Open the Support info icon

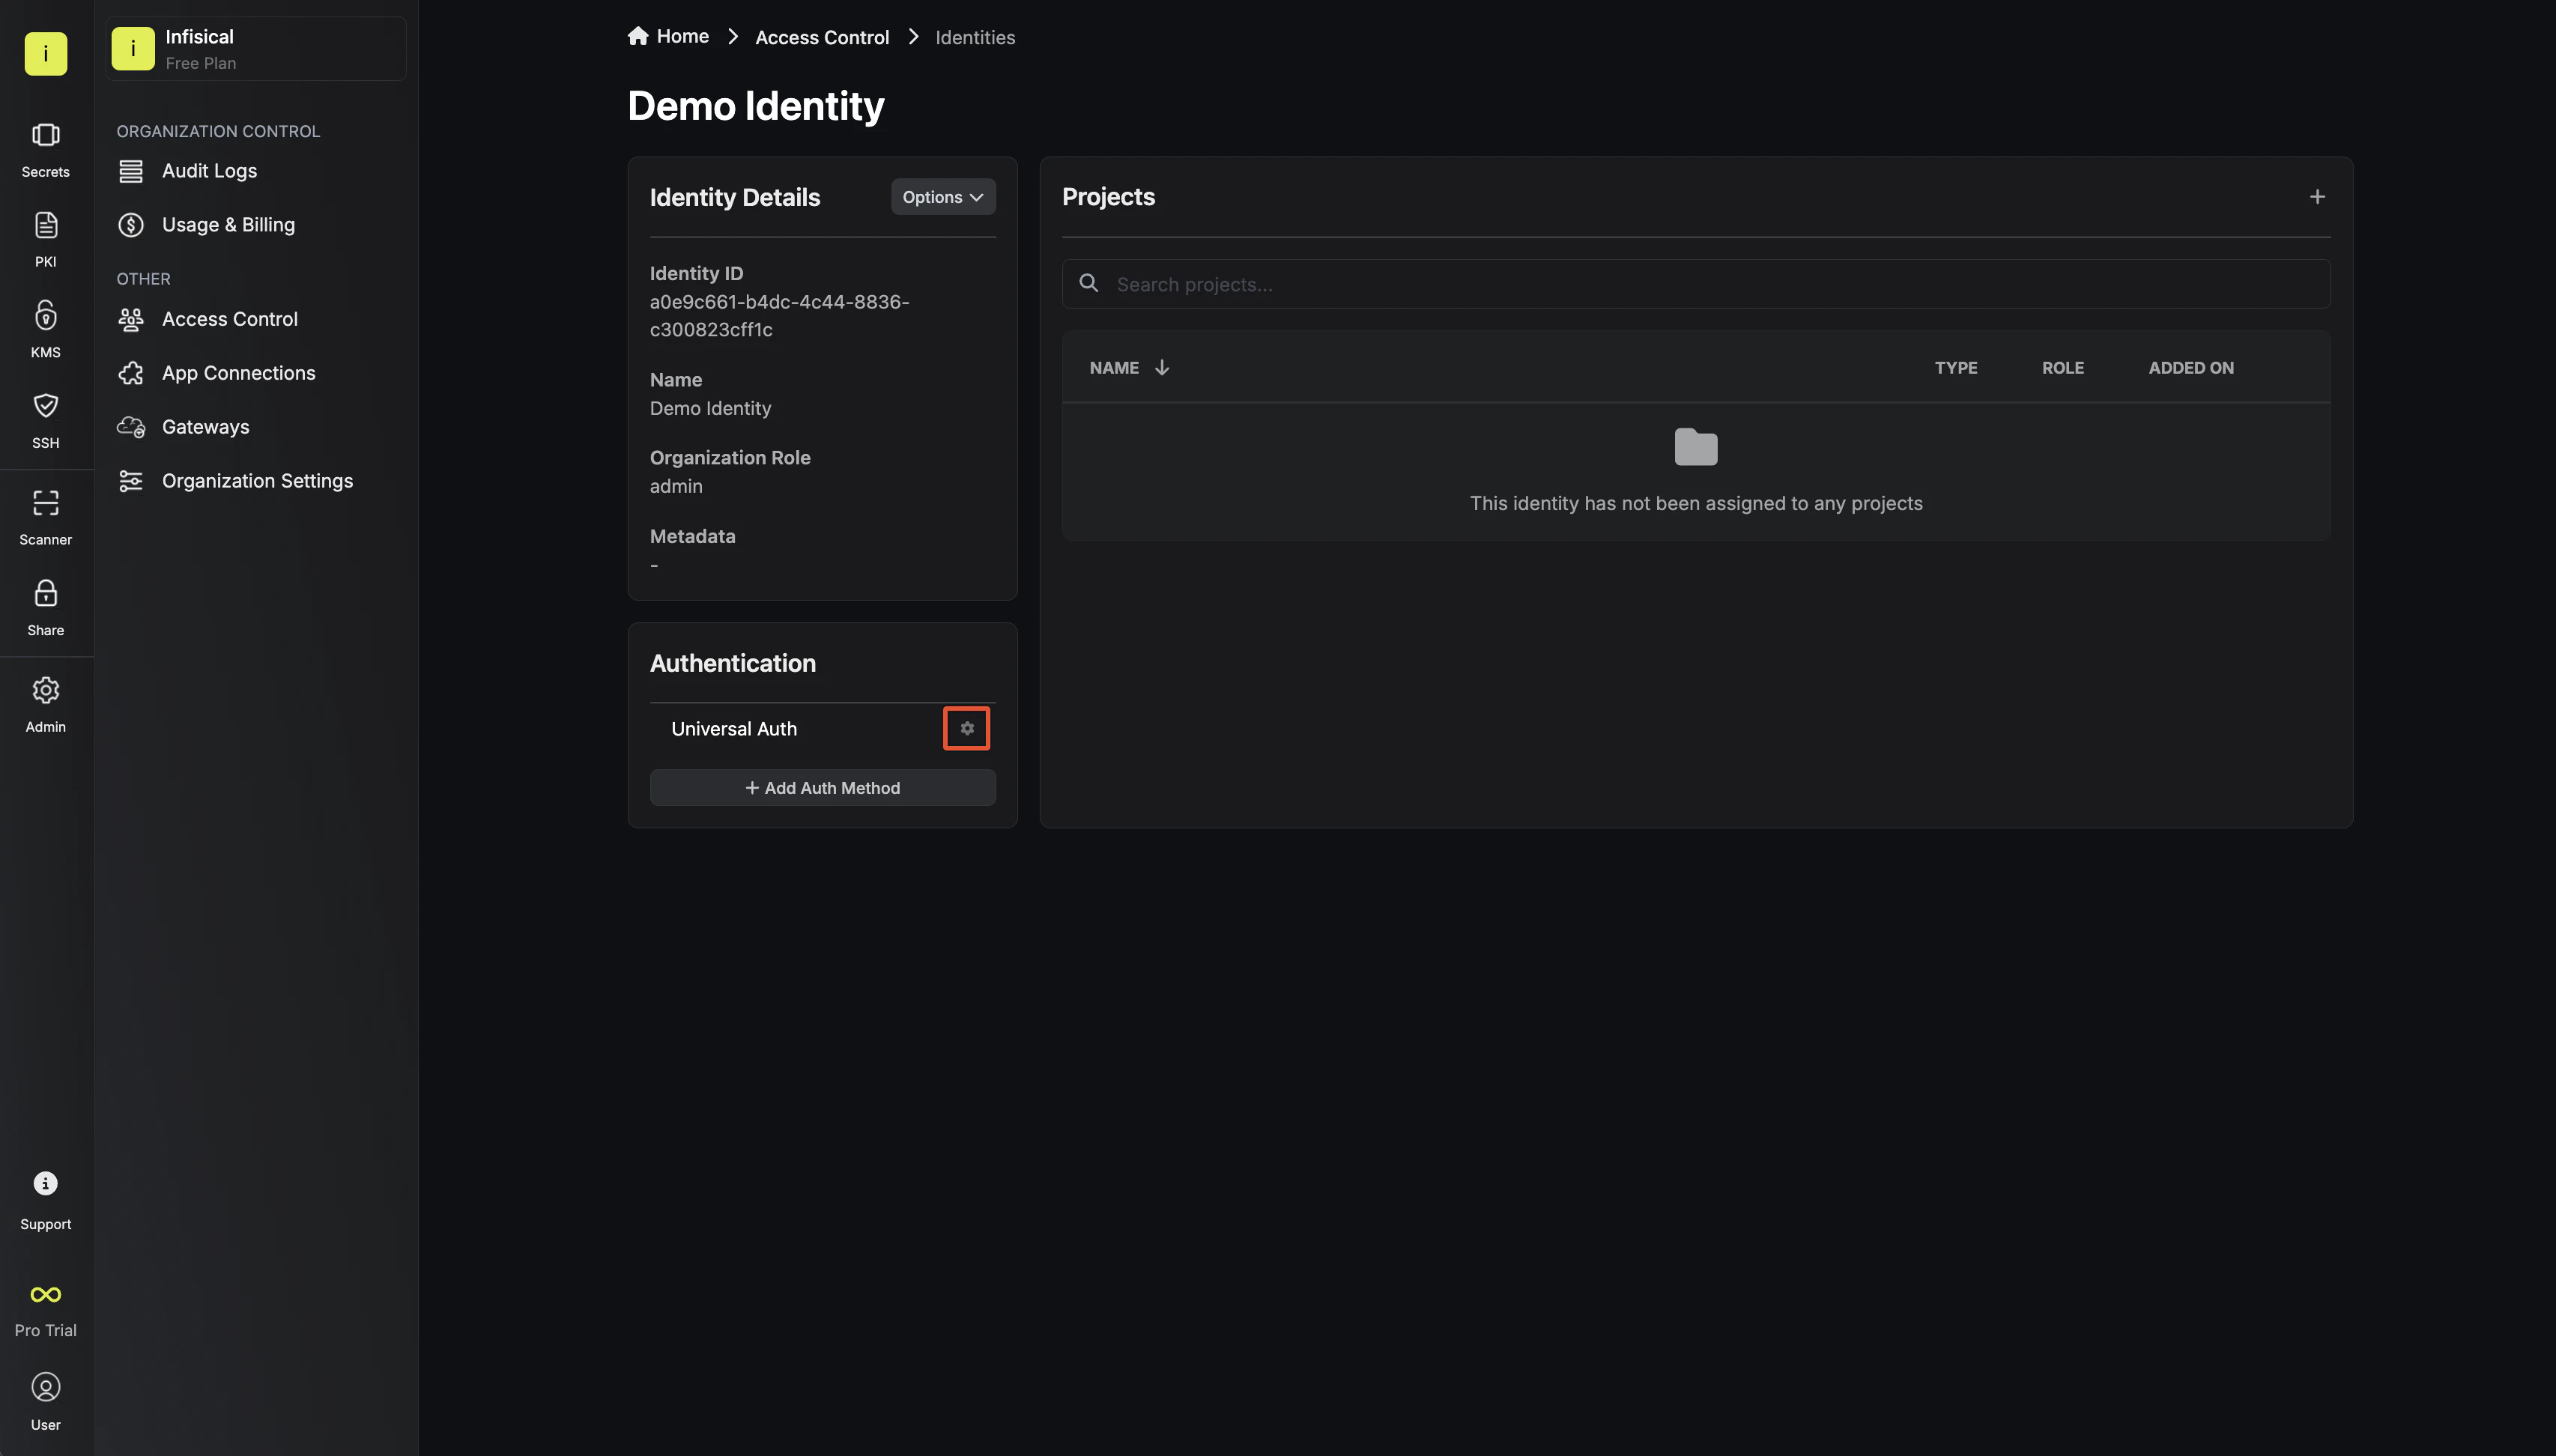(x=45, y=1183)
